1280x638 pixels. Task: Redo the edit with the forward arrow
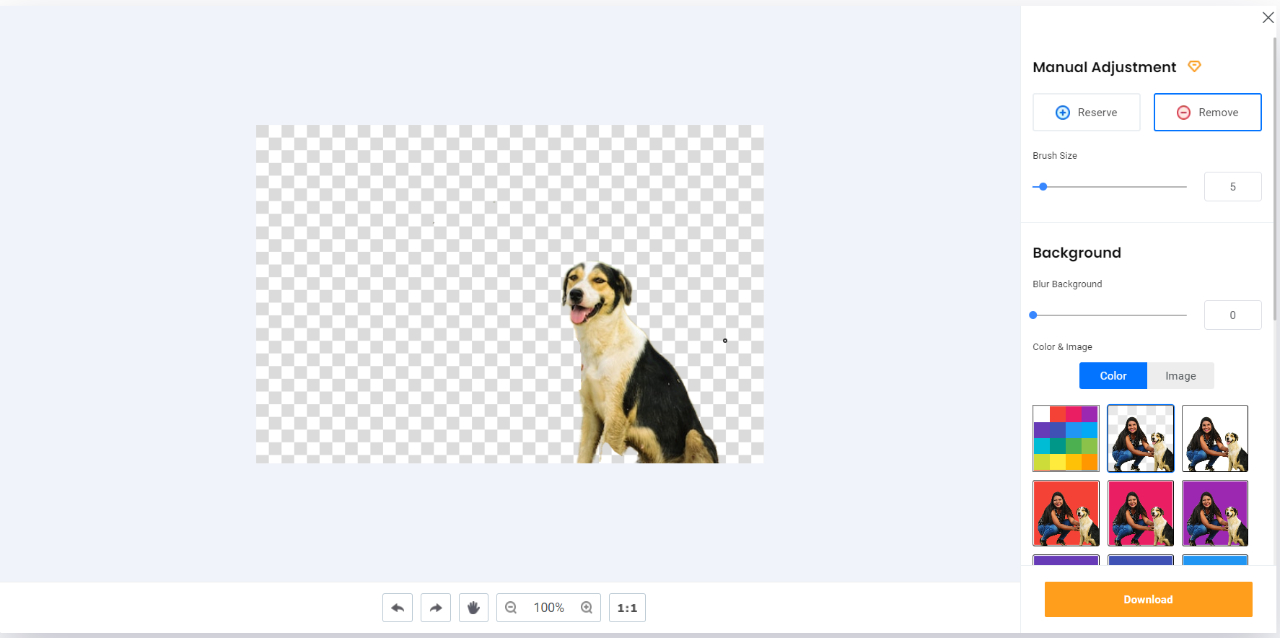click(436, 607)
